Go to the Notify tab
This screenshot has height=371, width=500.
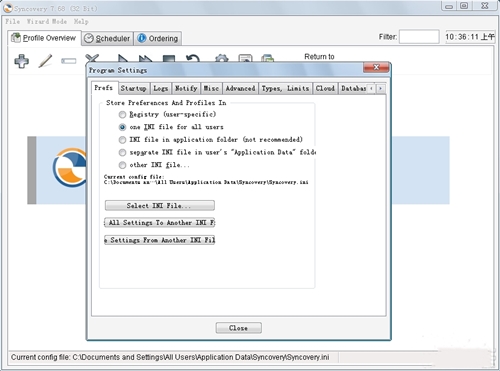tap(186, 88)
